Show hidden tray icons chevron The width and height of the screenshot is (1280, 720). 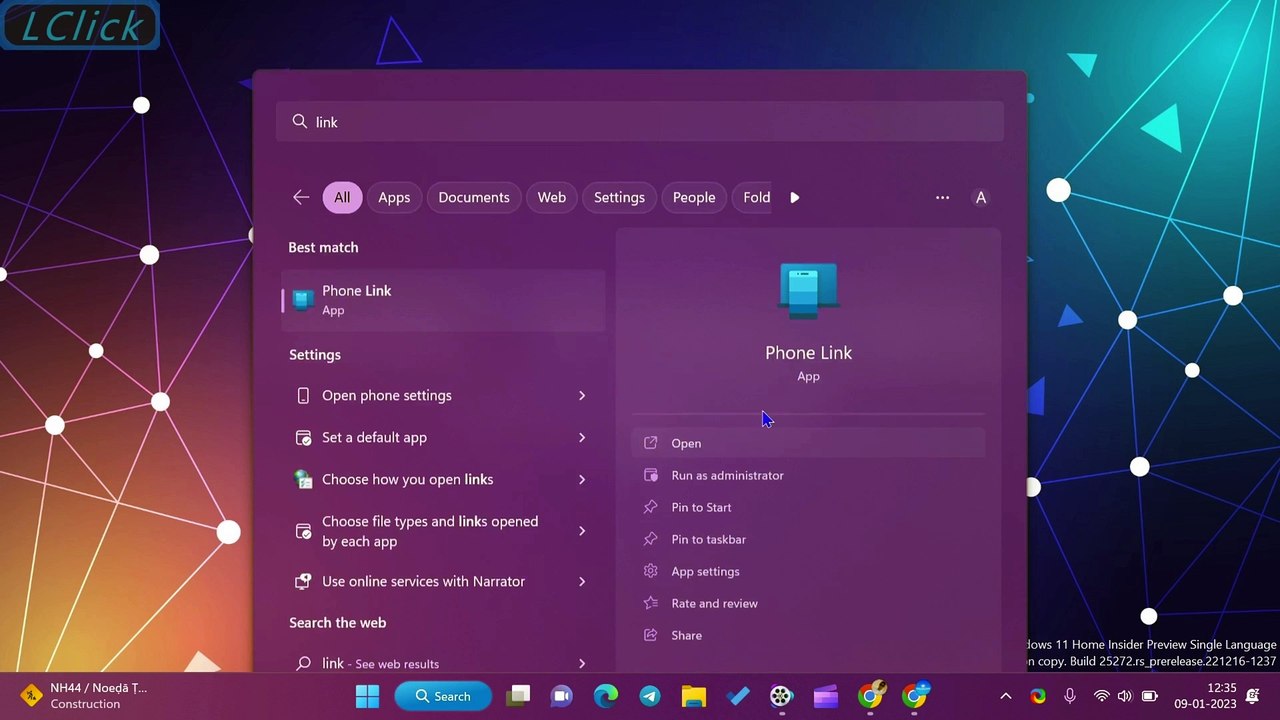coord(1006,696)
